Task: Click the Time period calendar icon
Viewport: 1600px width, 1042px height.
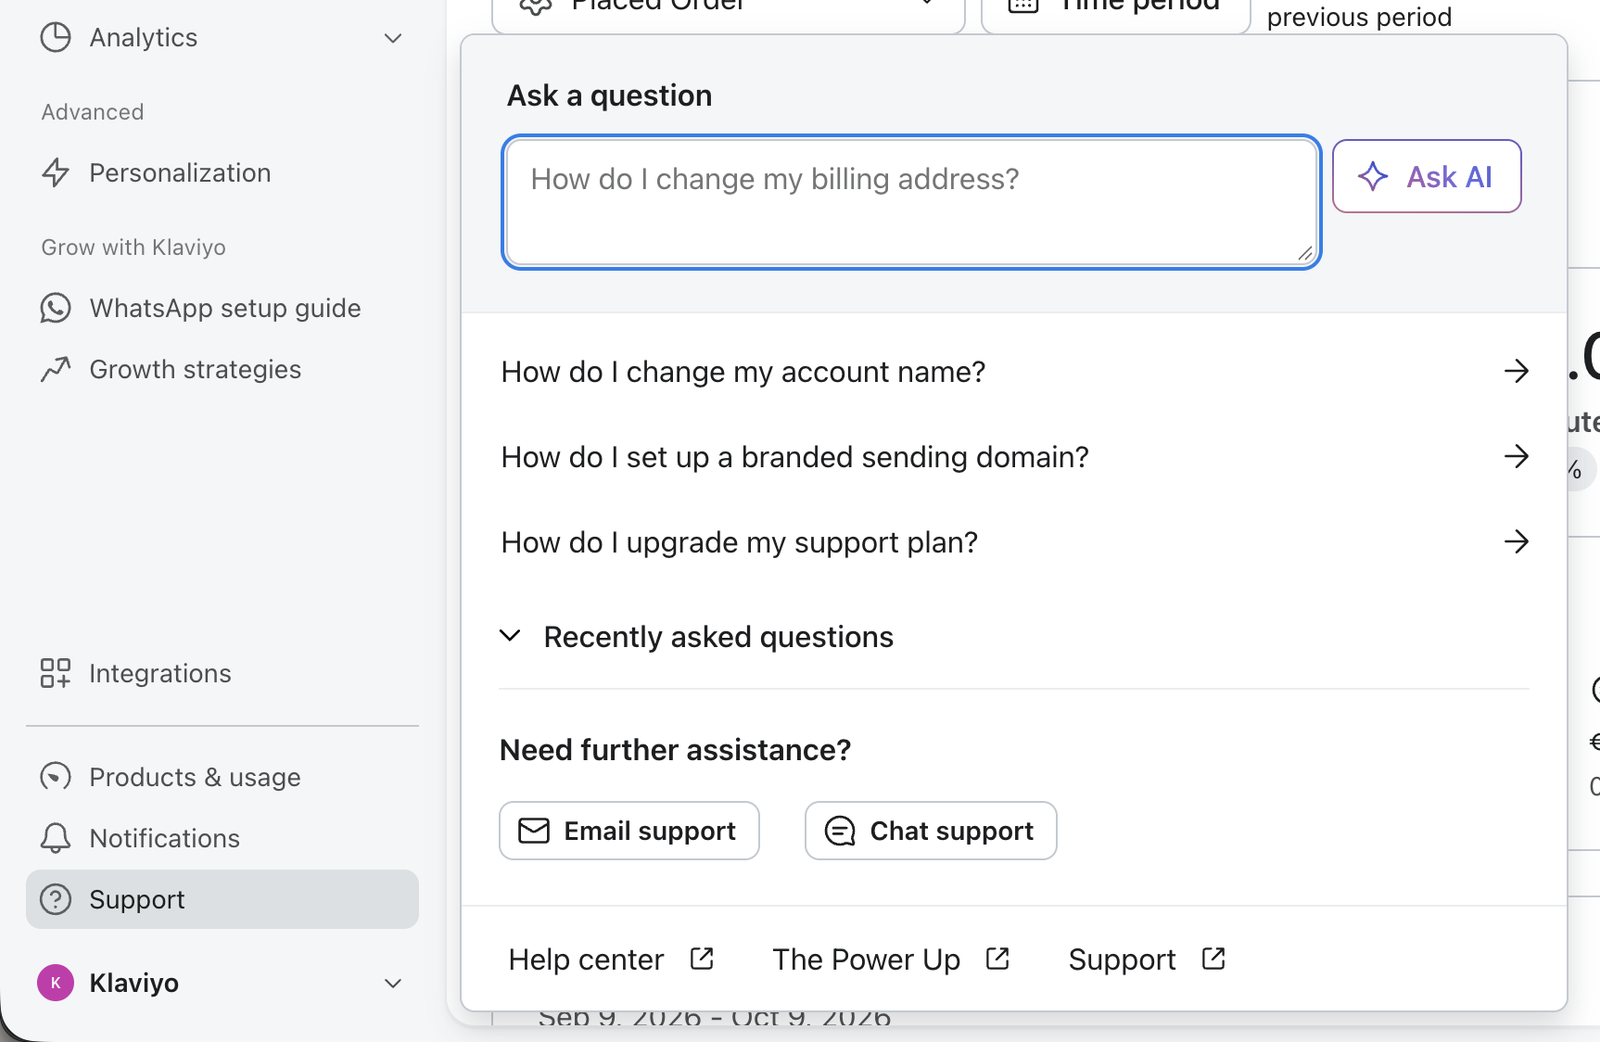Action: 1023,6
